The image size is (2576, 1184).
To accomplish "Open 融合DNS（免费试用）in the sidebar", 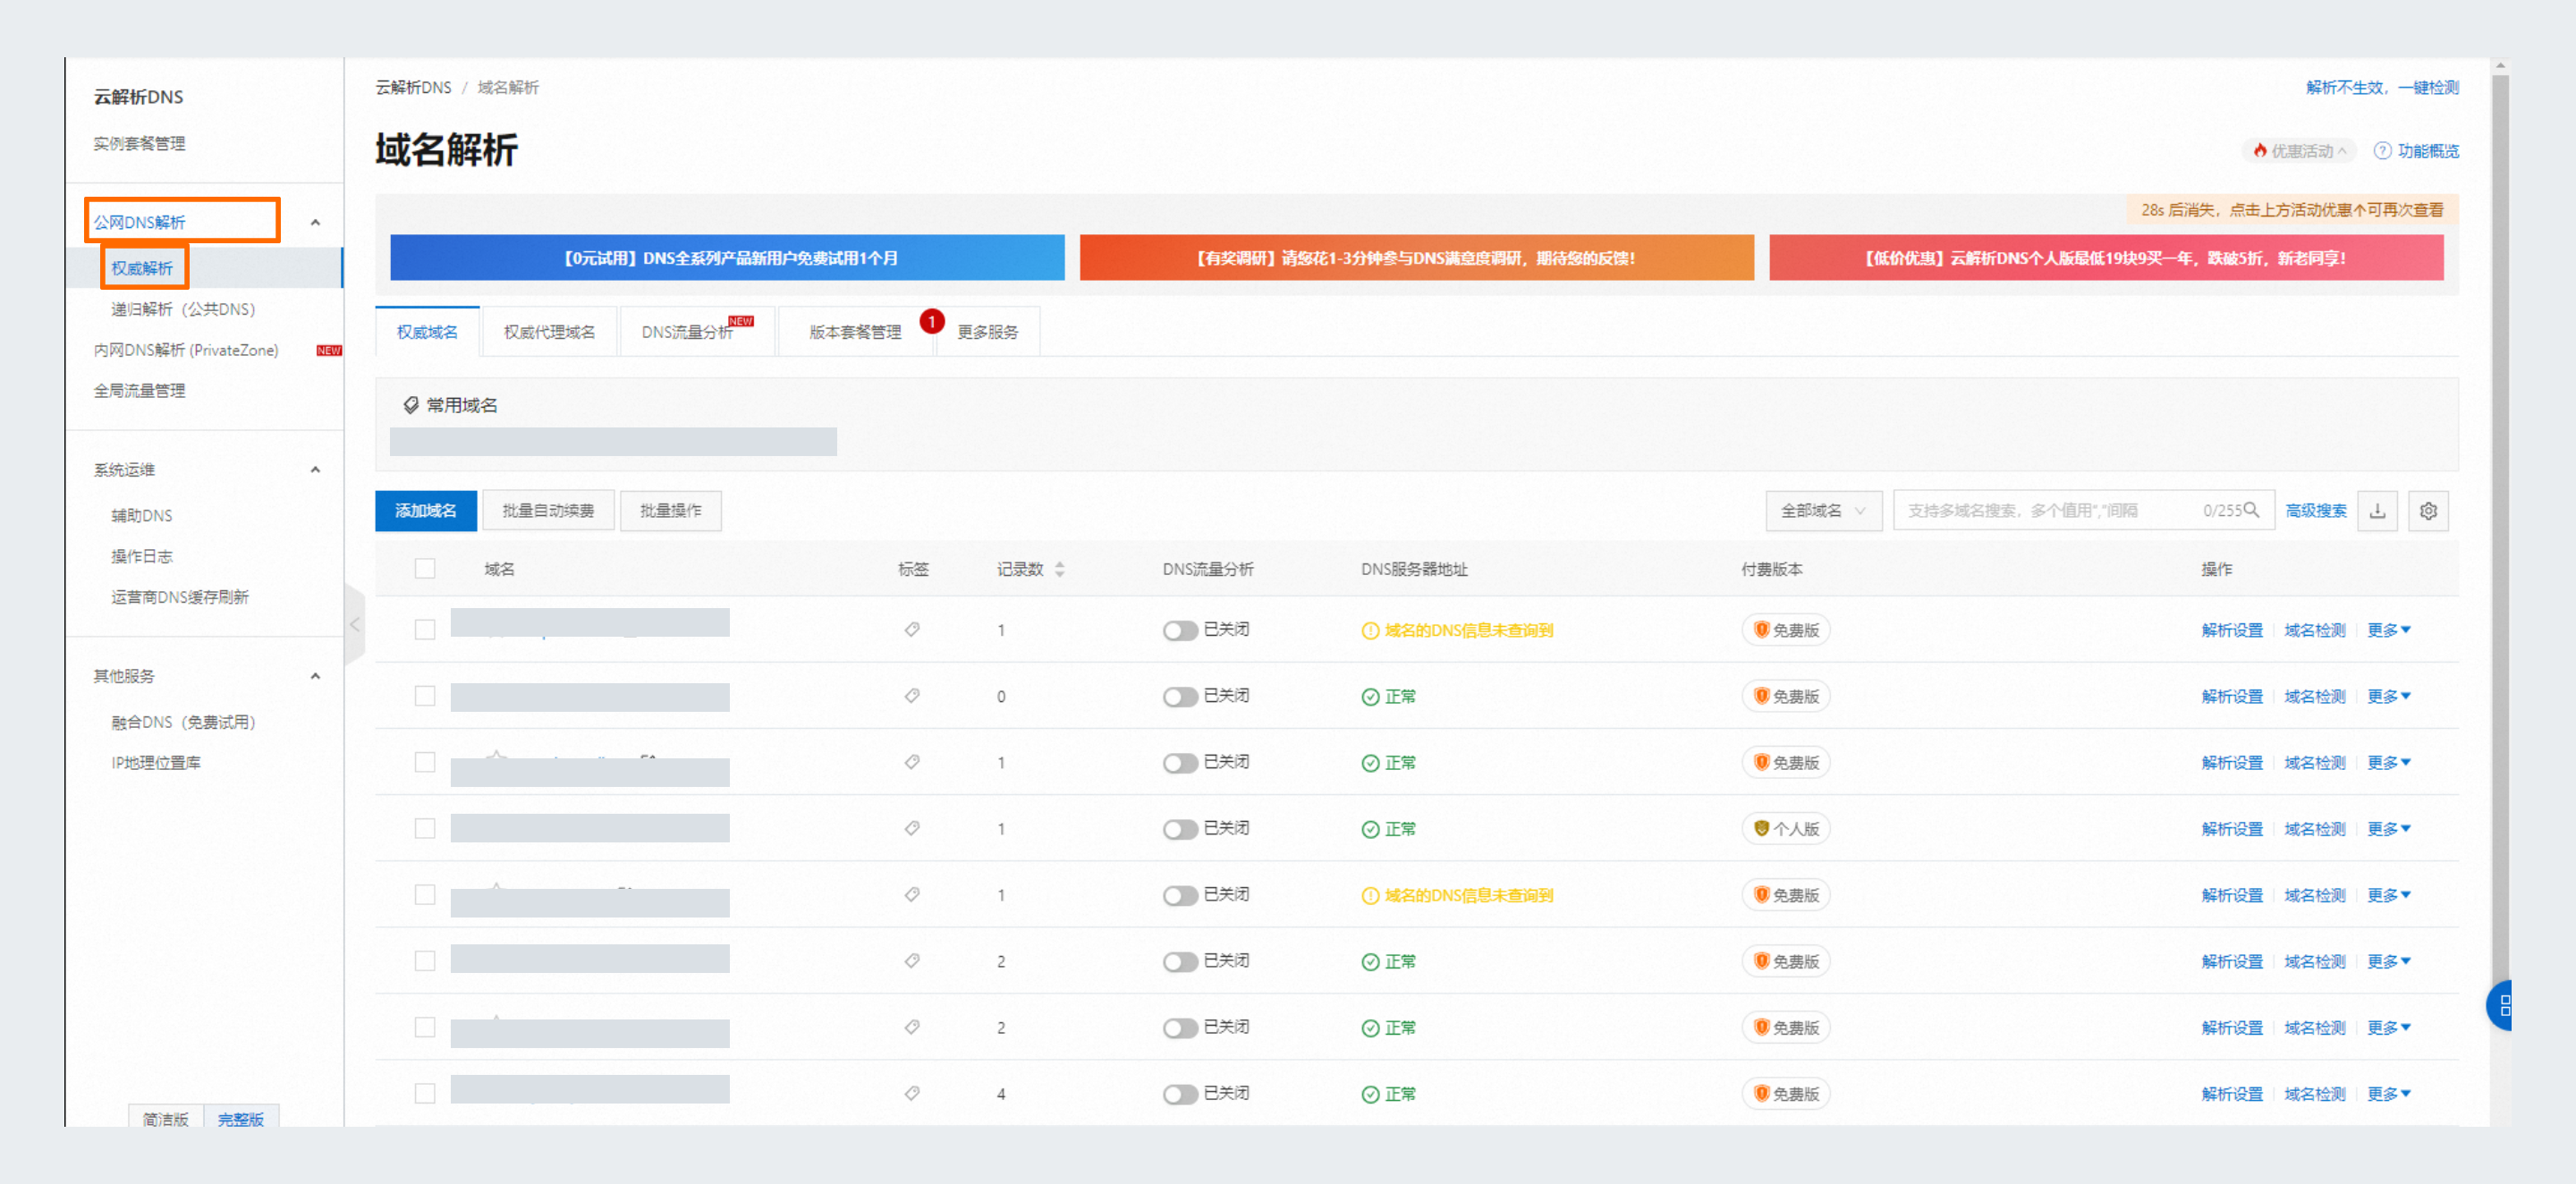I will point(183,722).
